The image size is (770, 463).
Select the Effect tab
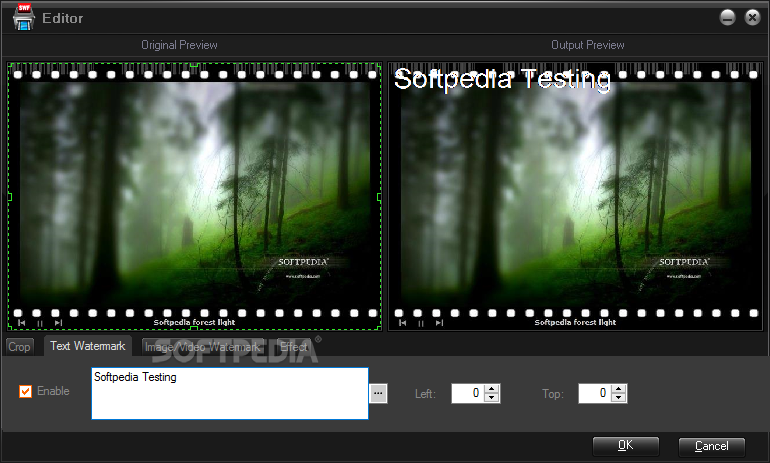[293, 347]
